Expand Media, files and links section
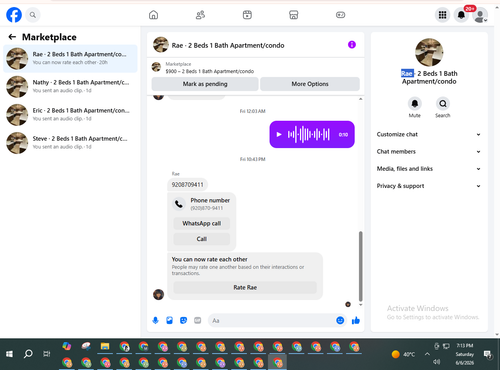The image size is (500, 370). pos(429,169)
